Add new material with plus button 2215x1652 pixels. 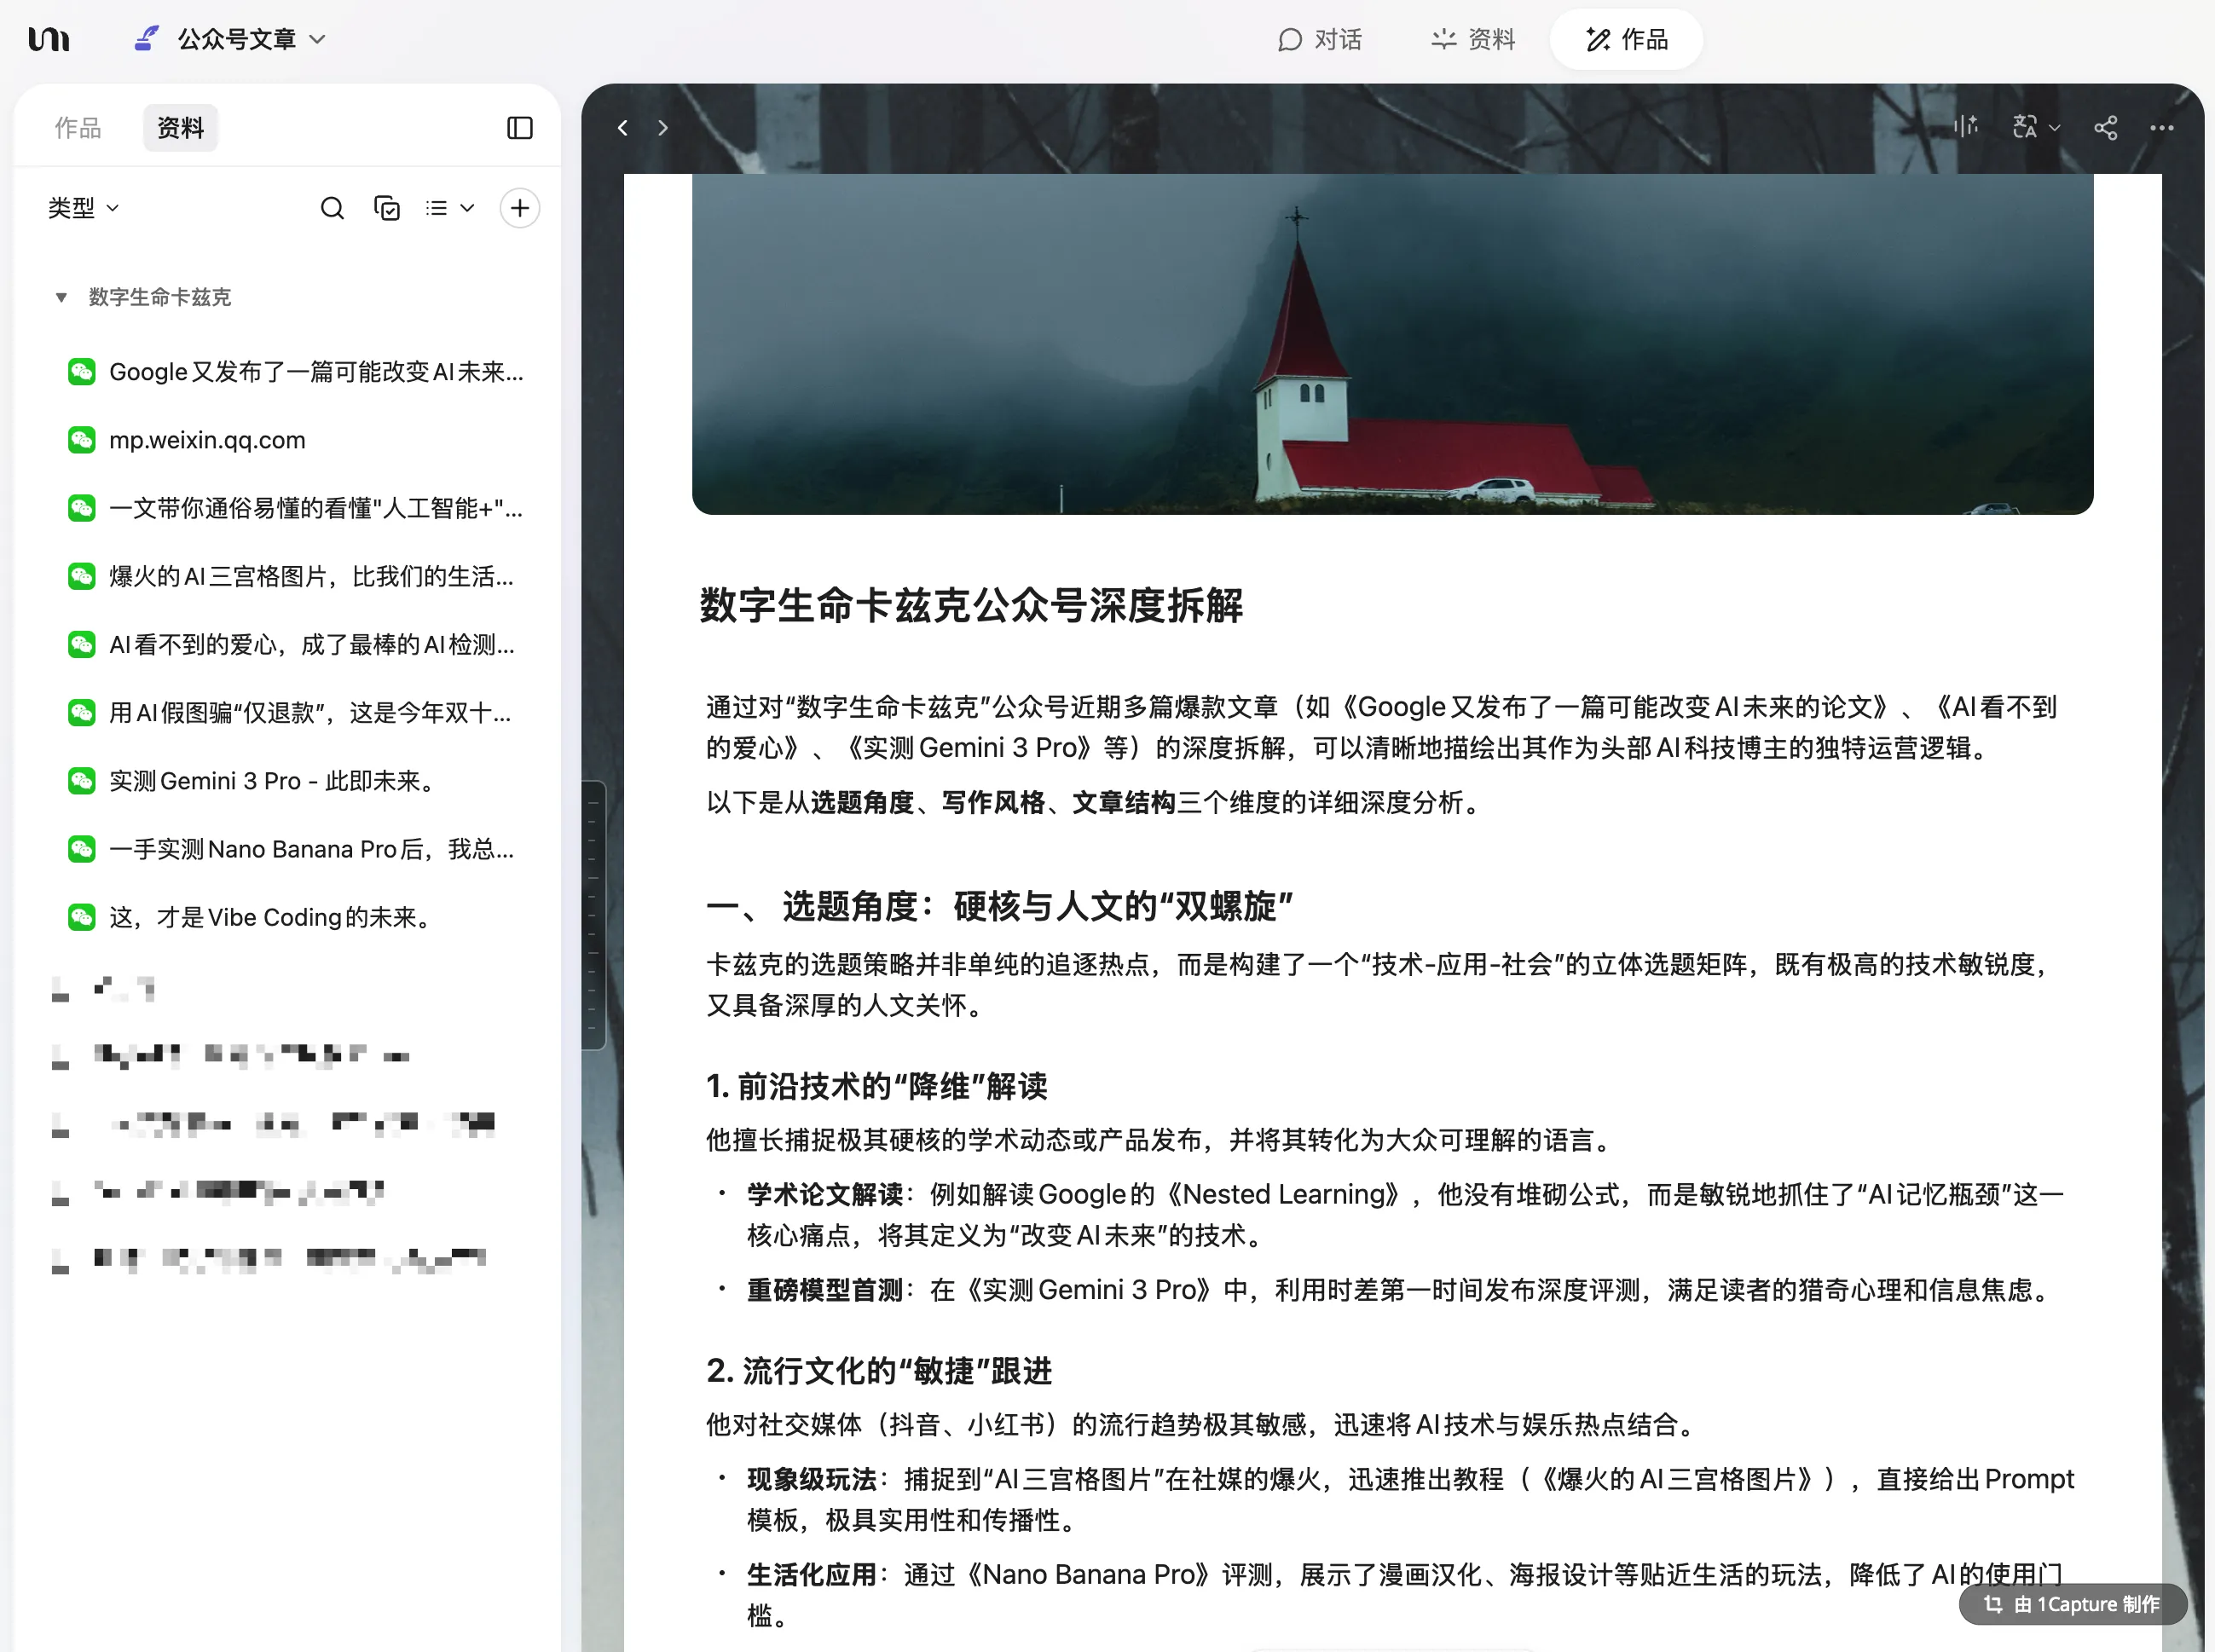[x=520, y=208]
